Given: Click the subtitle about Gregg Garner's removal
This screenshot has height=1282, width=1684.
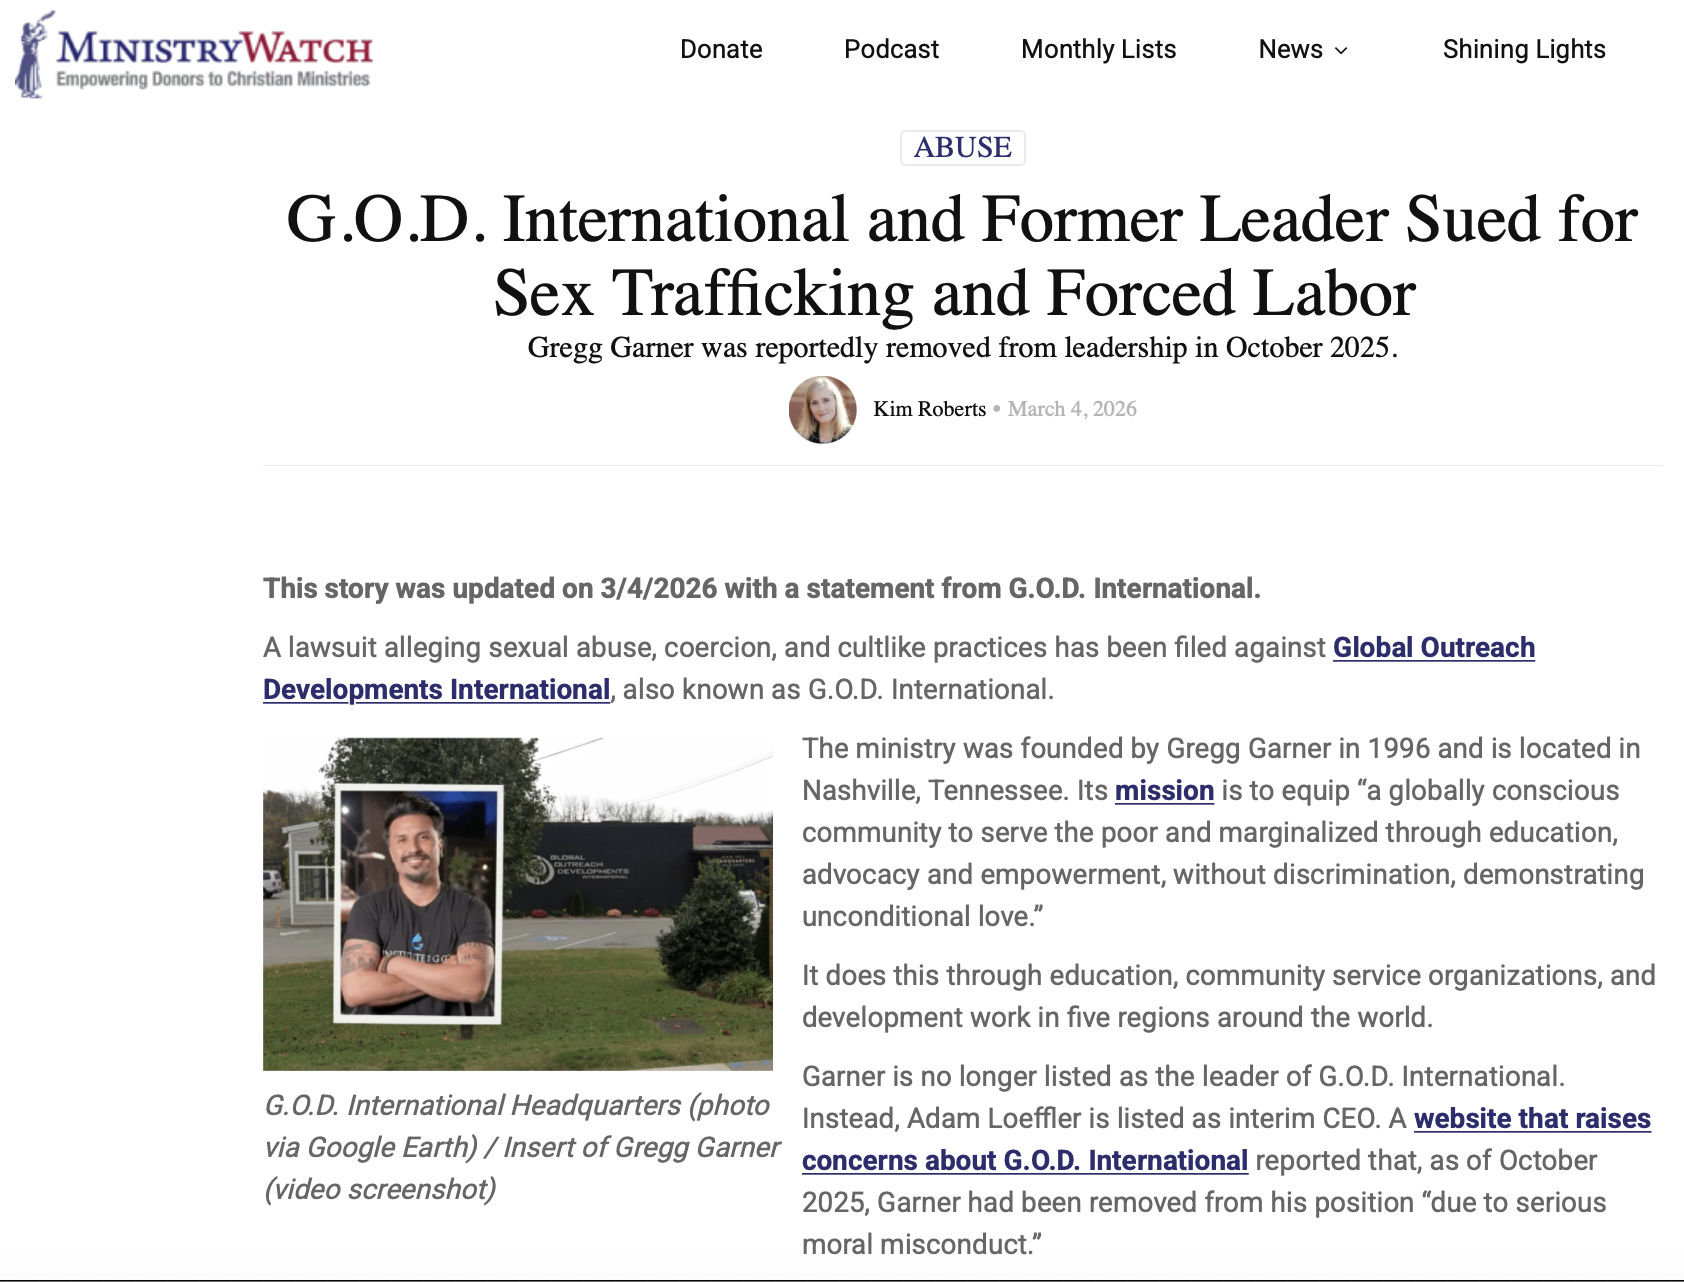Looking at the screenshot, I should pyautogui.click(x=962, y=347).
